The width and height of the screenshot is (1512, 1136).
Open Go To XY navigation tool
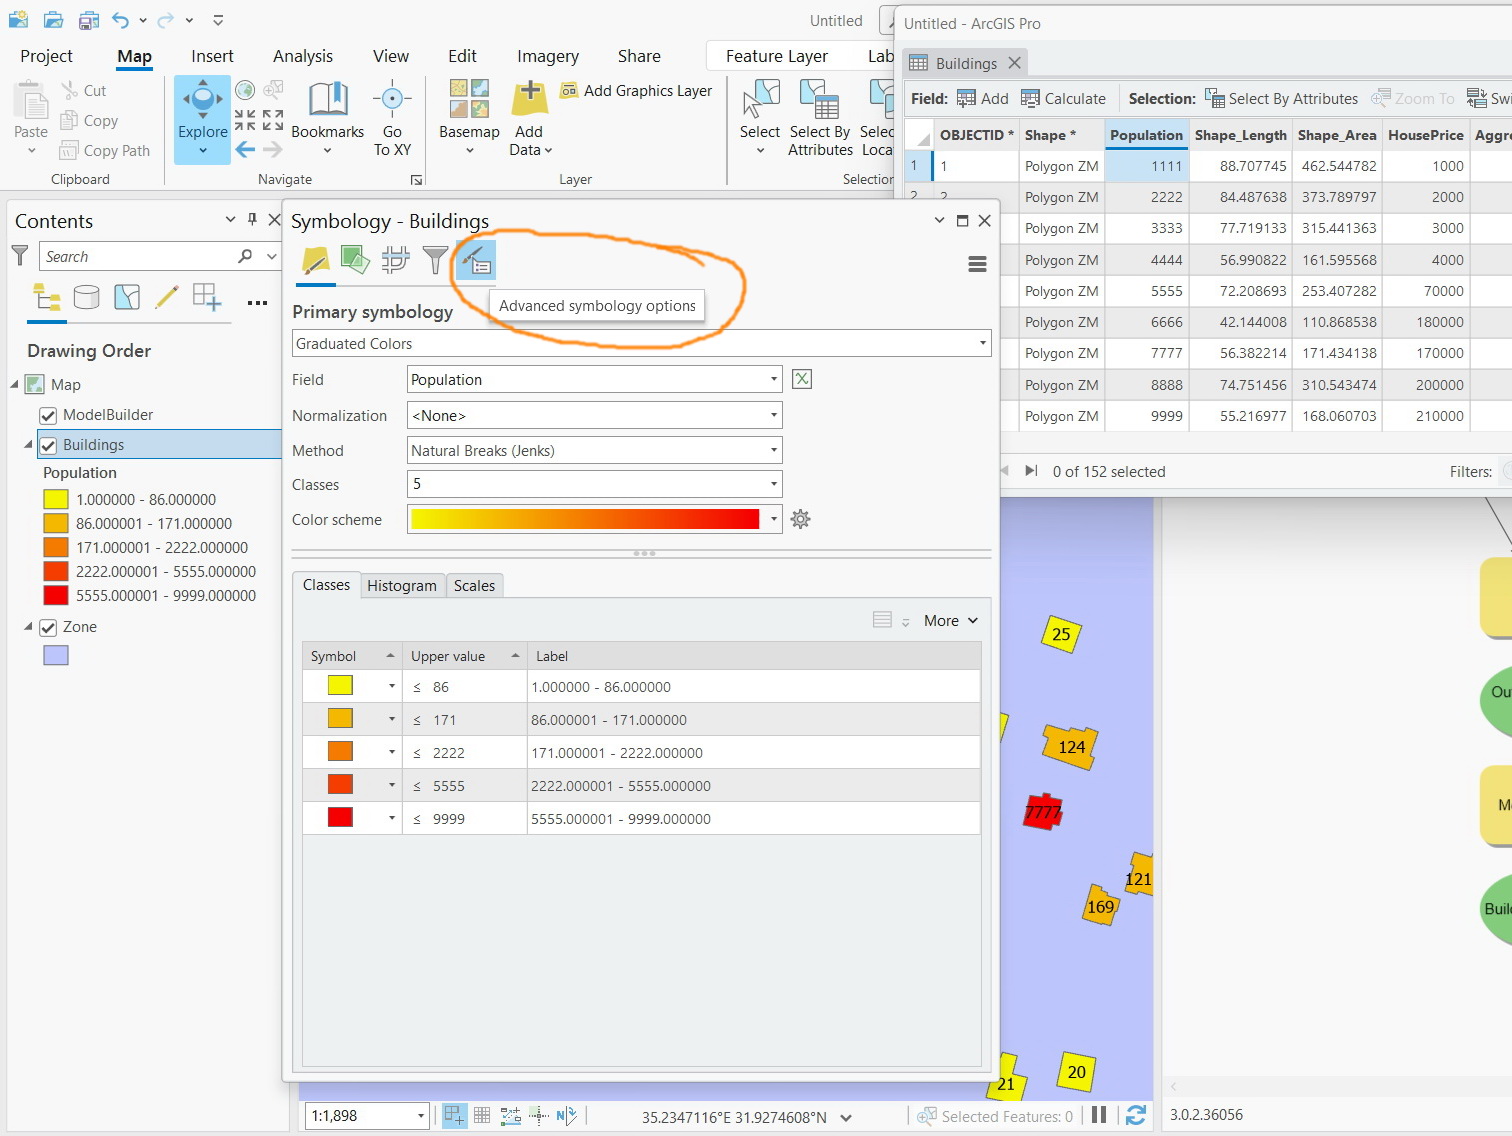coord(392,118)
